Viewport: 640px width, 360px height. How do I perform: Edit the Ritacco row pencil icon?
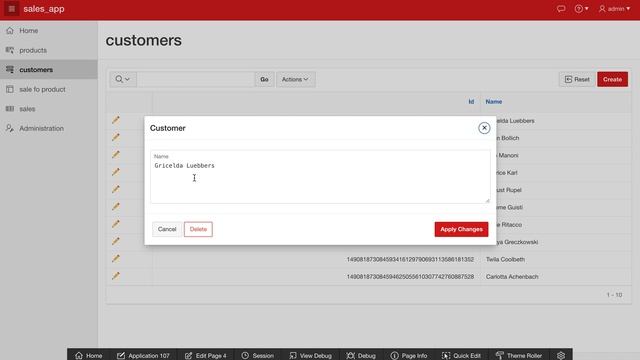coord(116,224)
